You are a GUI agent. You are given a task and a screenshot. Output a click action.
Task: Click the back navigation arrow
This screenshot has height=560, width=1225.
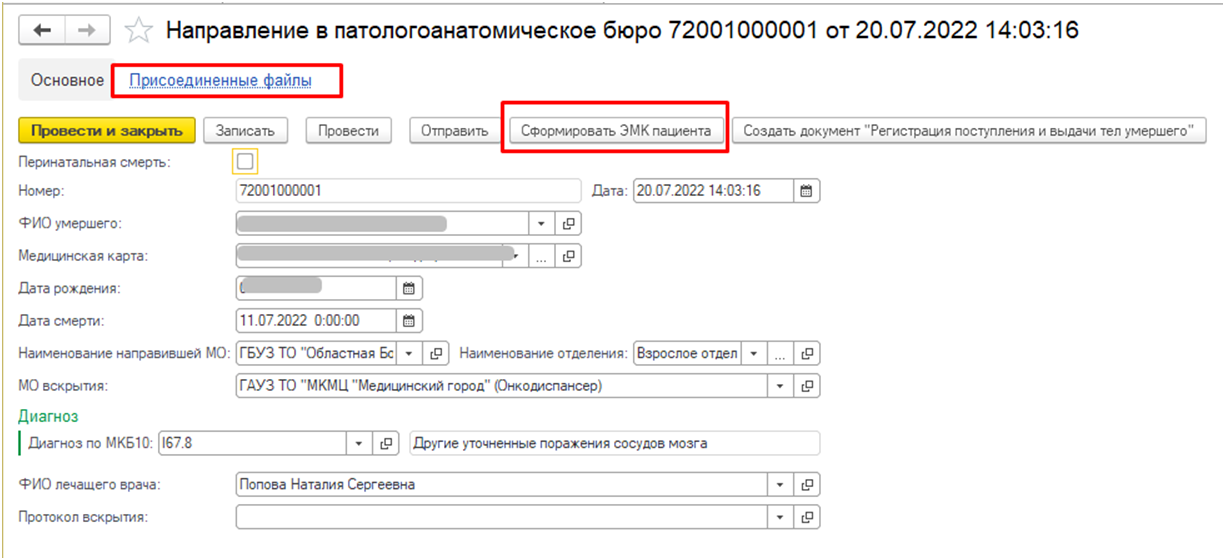[42, 30]
